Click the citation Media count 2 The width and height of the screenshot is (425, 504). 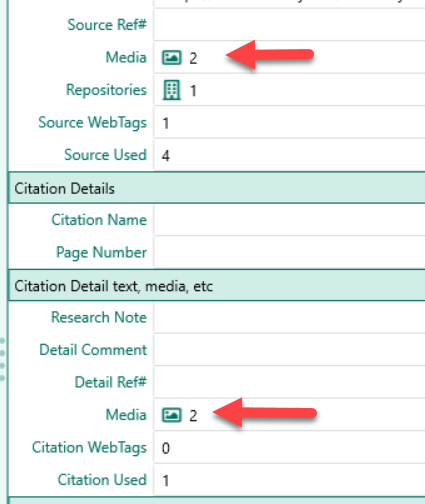[x=193, y=416]
